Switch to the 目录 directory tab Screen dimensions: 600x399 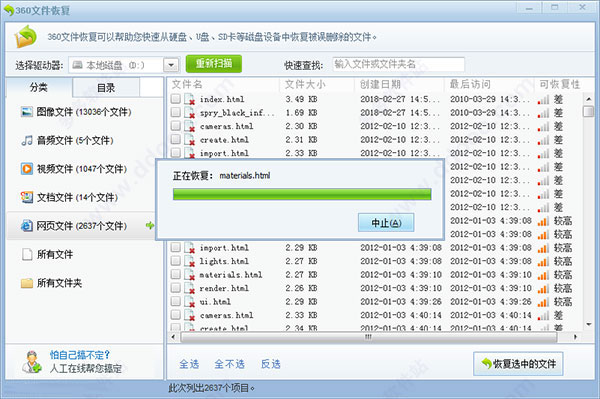point(106,88)
